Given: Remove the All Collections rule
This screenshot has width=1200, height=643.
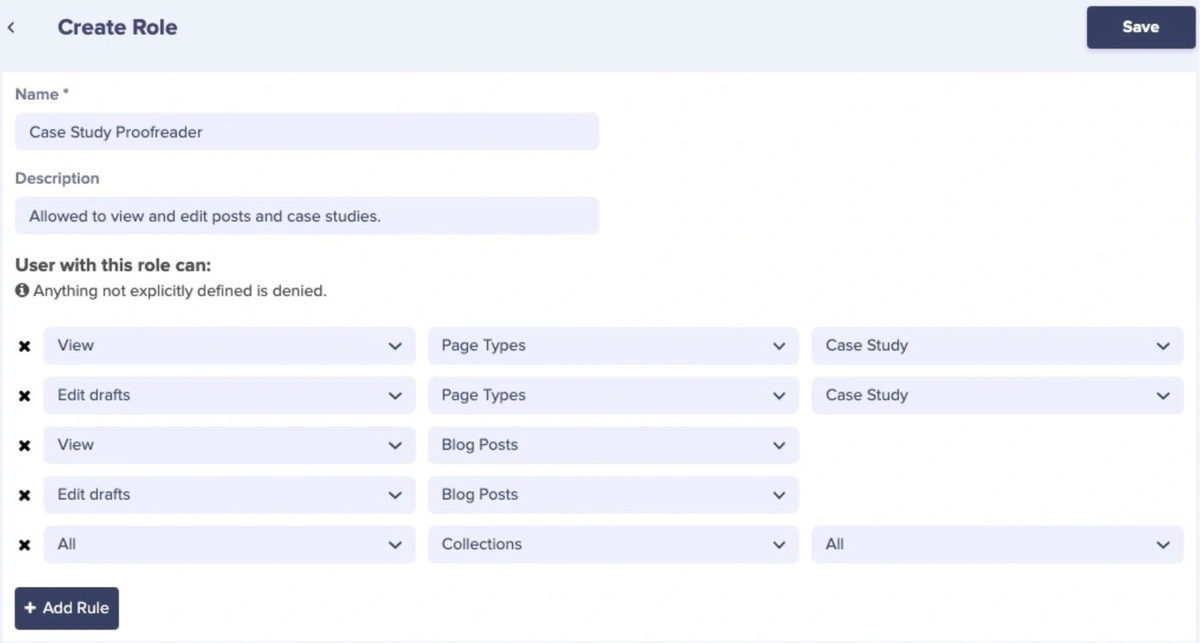Looking at the screenshot, I should [25, 545].
